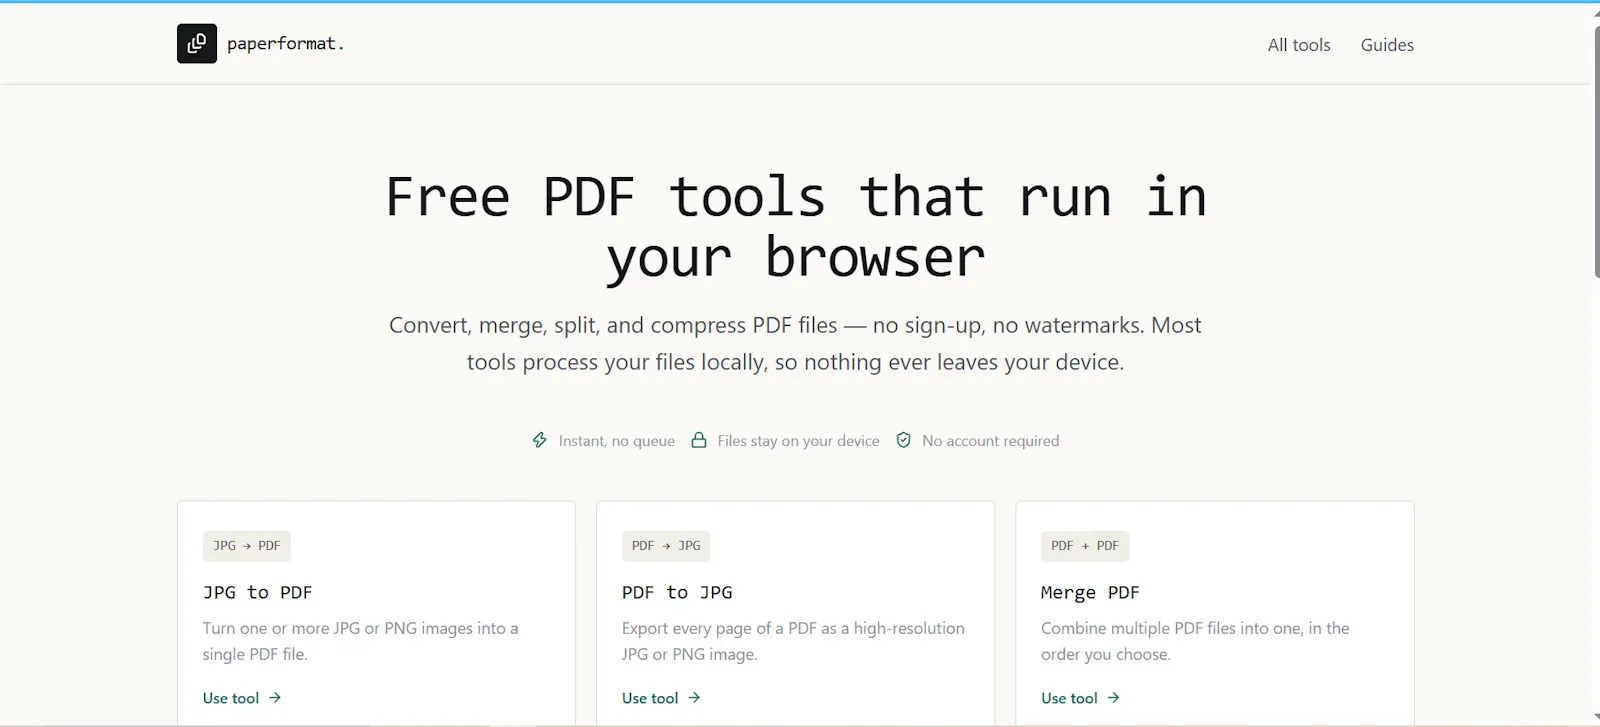Open the All tools menu item
Viewport: 1600px width, 727px height.
coord(1299,45)
